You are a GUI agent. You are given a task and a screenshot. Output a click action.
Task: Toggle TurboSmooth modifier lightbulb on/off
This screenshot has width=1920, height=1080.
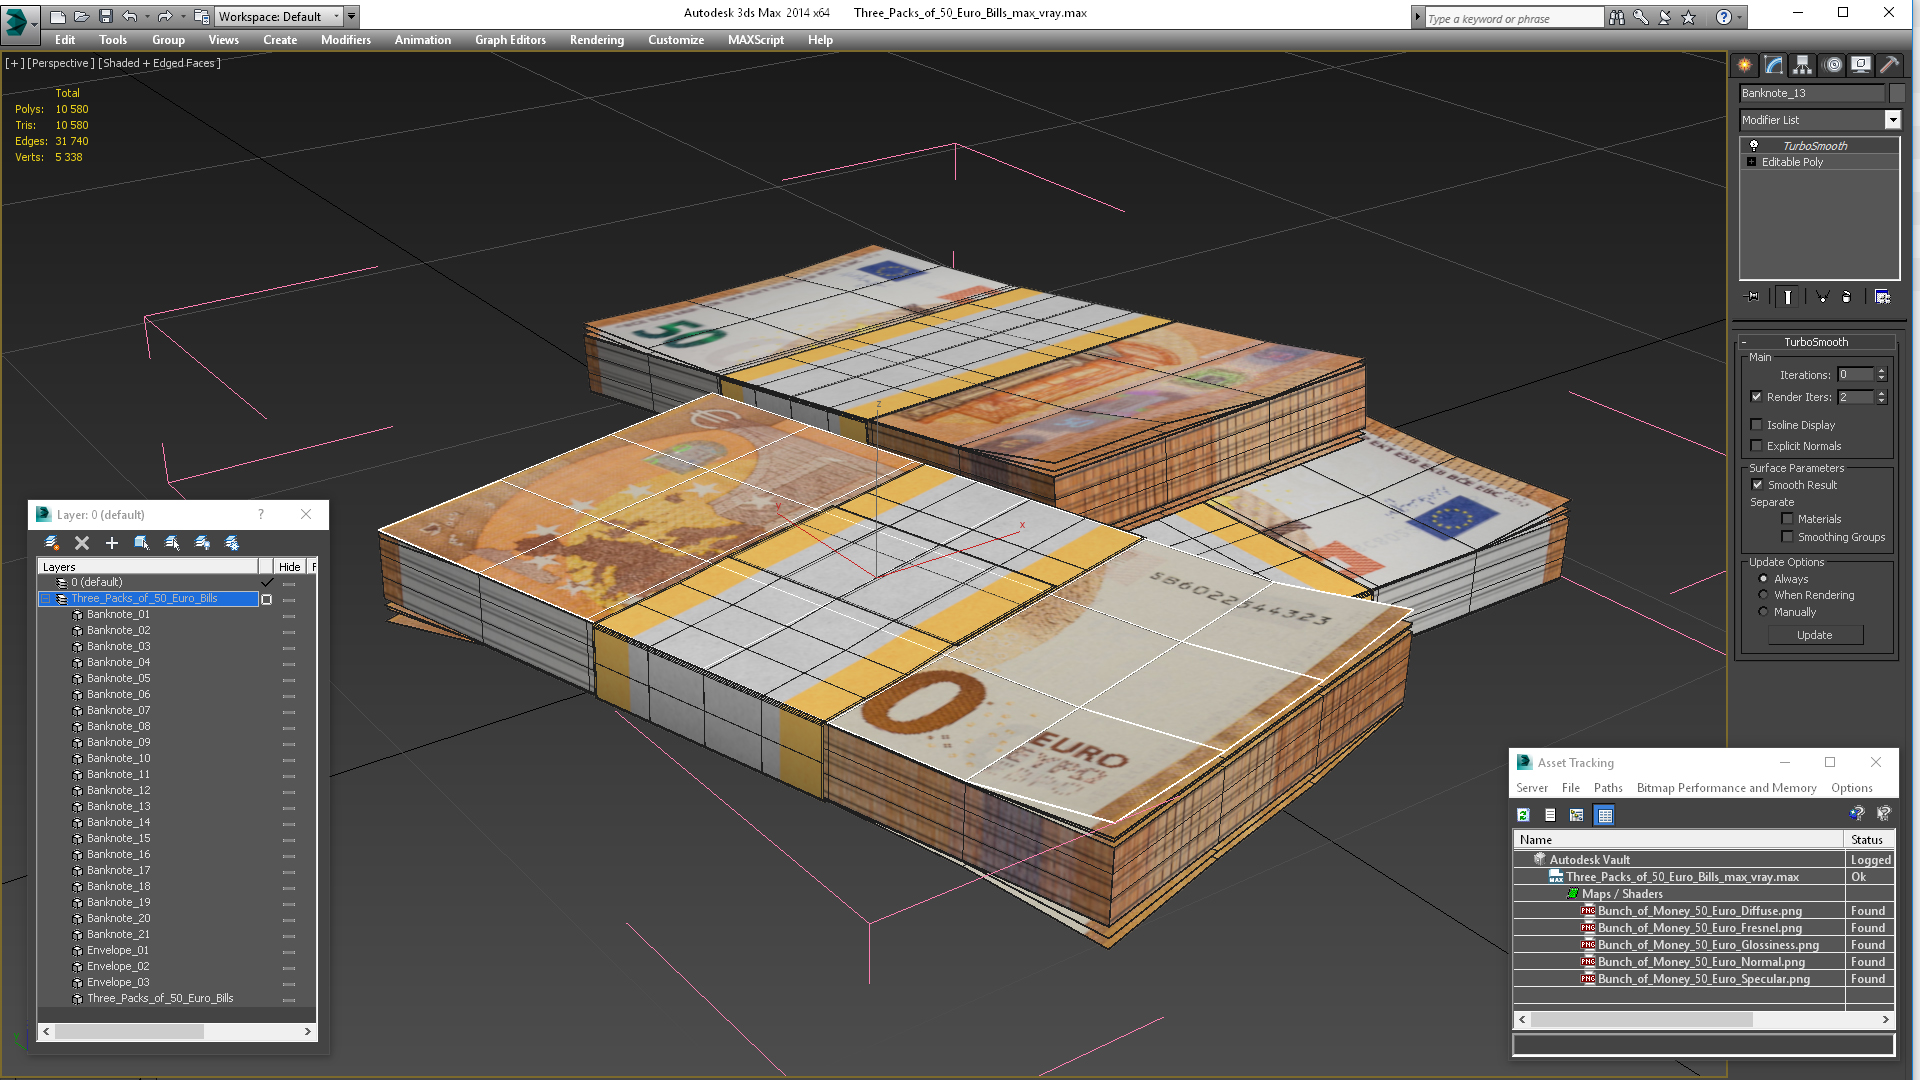click(x=1753, y=146)
